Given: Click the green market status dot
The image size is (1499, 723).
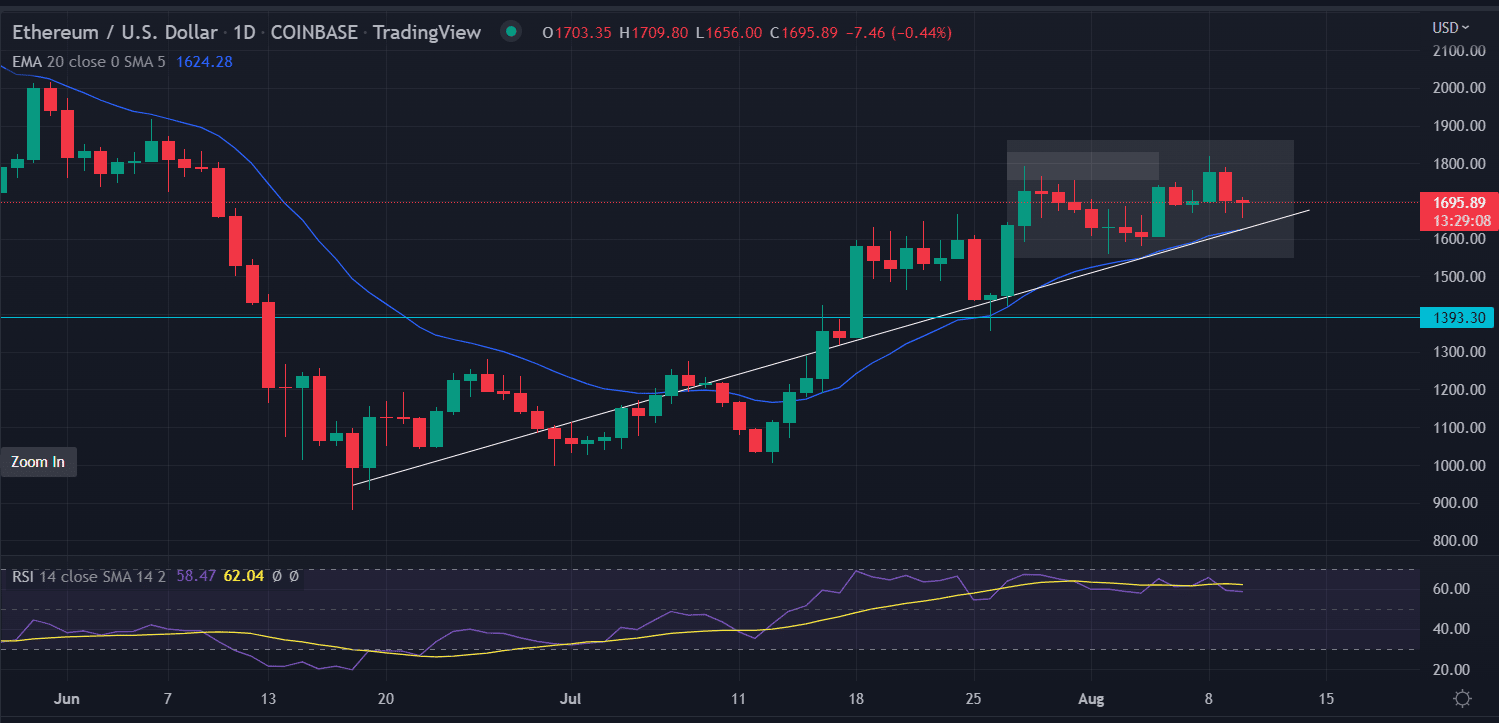Looking at the screenshot, I should pyautogui.click(x=512, y=32).
